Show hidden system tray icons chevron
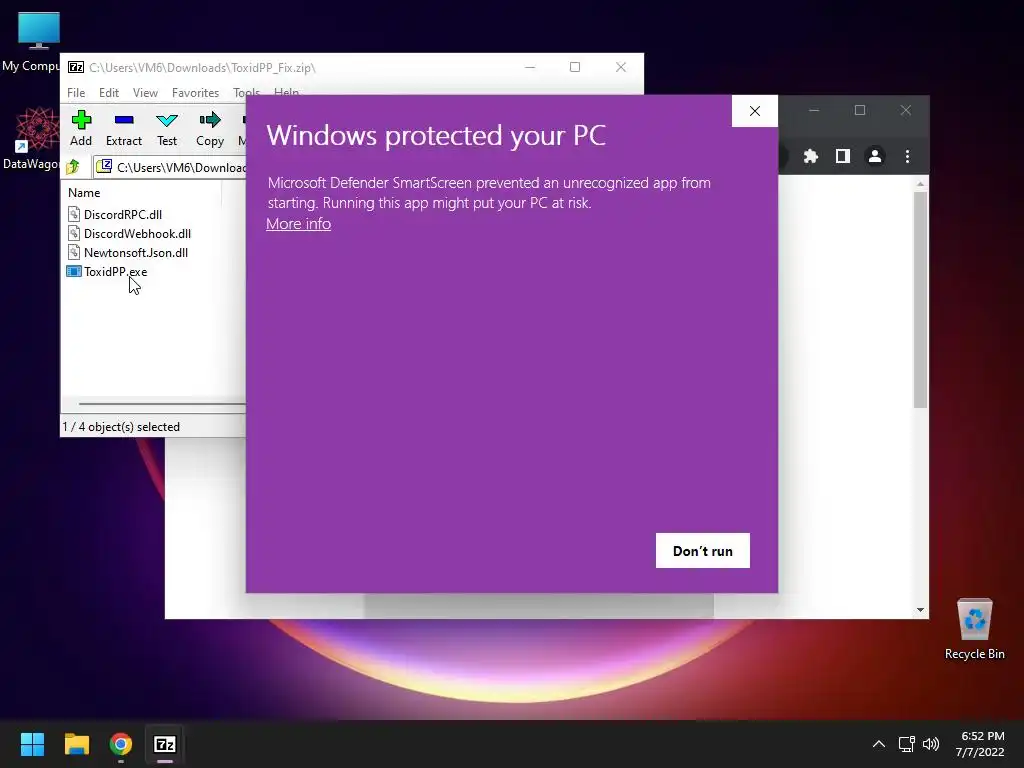Viewport: 1024px width, 768px height. coord(879,744)
